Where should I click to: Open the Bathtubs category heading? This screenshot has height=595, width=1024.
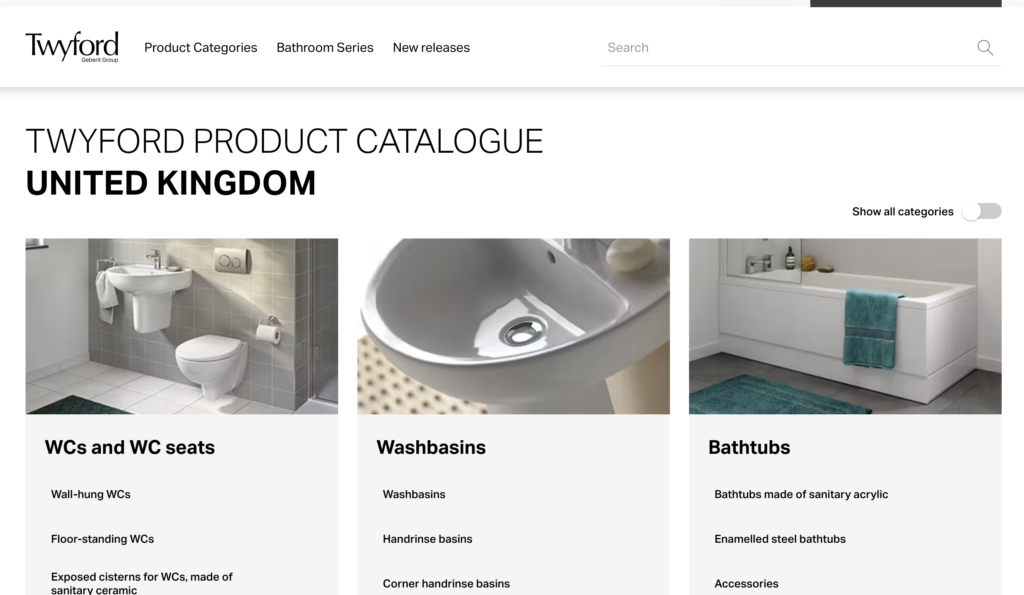click(x=749, y=447)
